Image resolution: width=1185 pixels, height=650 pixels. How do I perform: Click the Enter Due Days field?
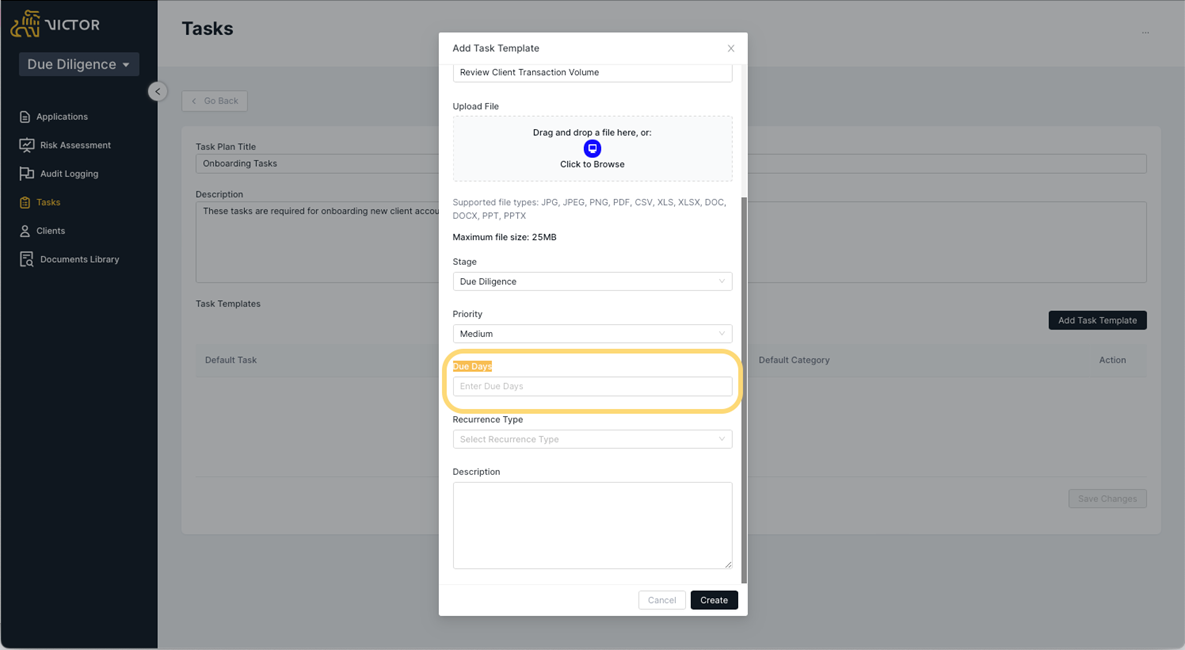tap(592, 386)
